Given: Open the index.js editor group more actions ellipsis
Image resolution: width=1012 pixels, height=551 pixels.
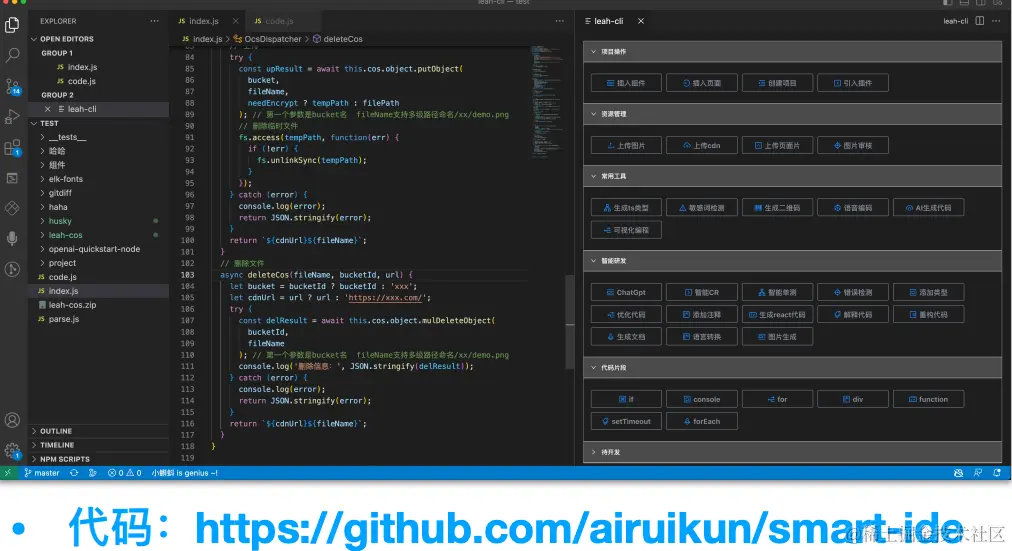Looking at the screenshot, I should click(x=560, y=21).
